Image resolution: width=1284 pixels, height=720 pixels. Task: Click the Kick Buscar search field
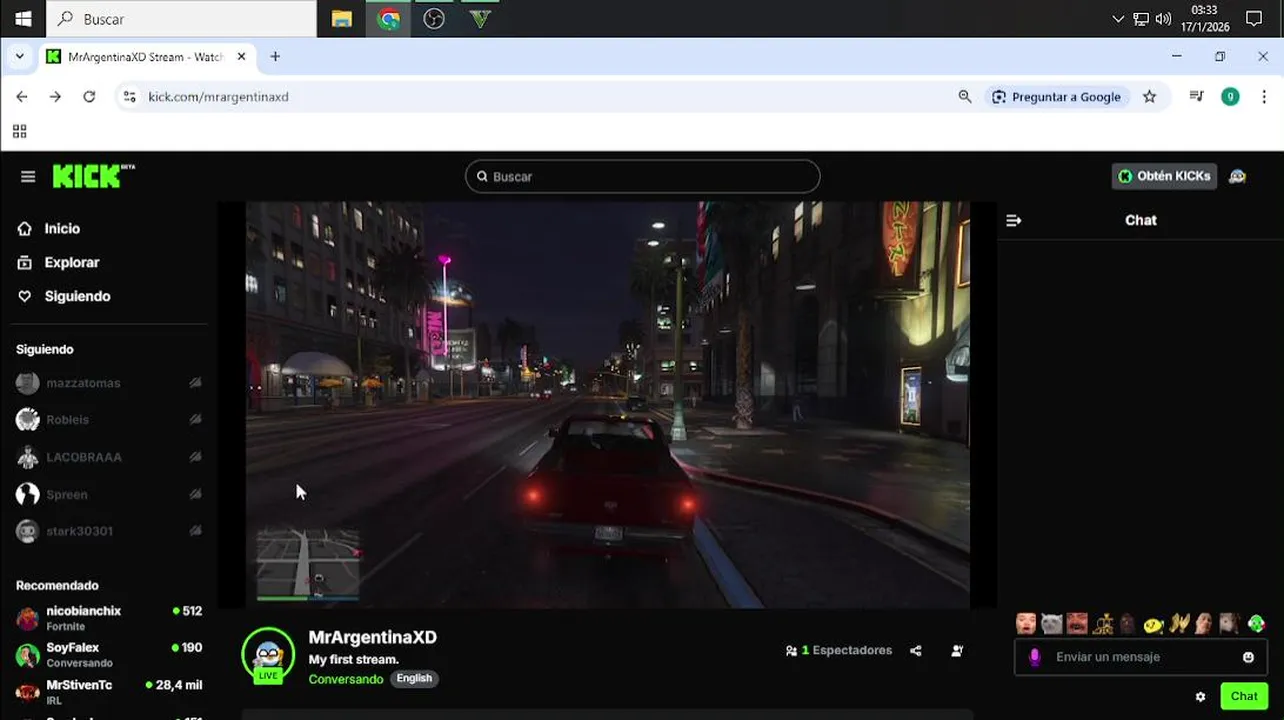[x=642, y=177]
